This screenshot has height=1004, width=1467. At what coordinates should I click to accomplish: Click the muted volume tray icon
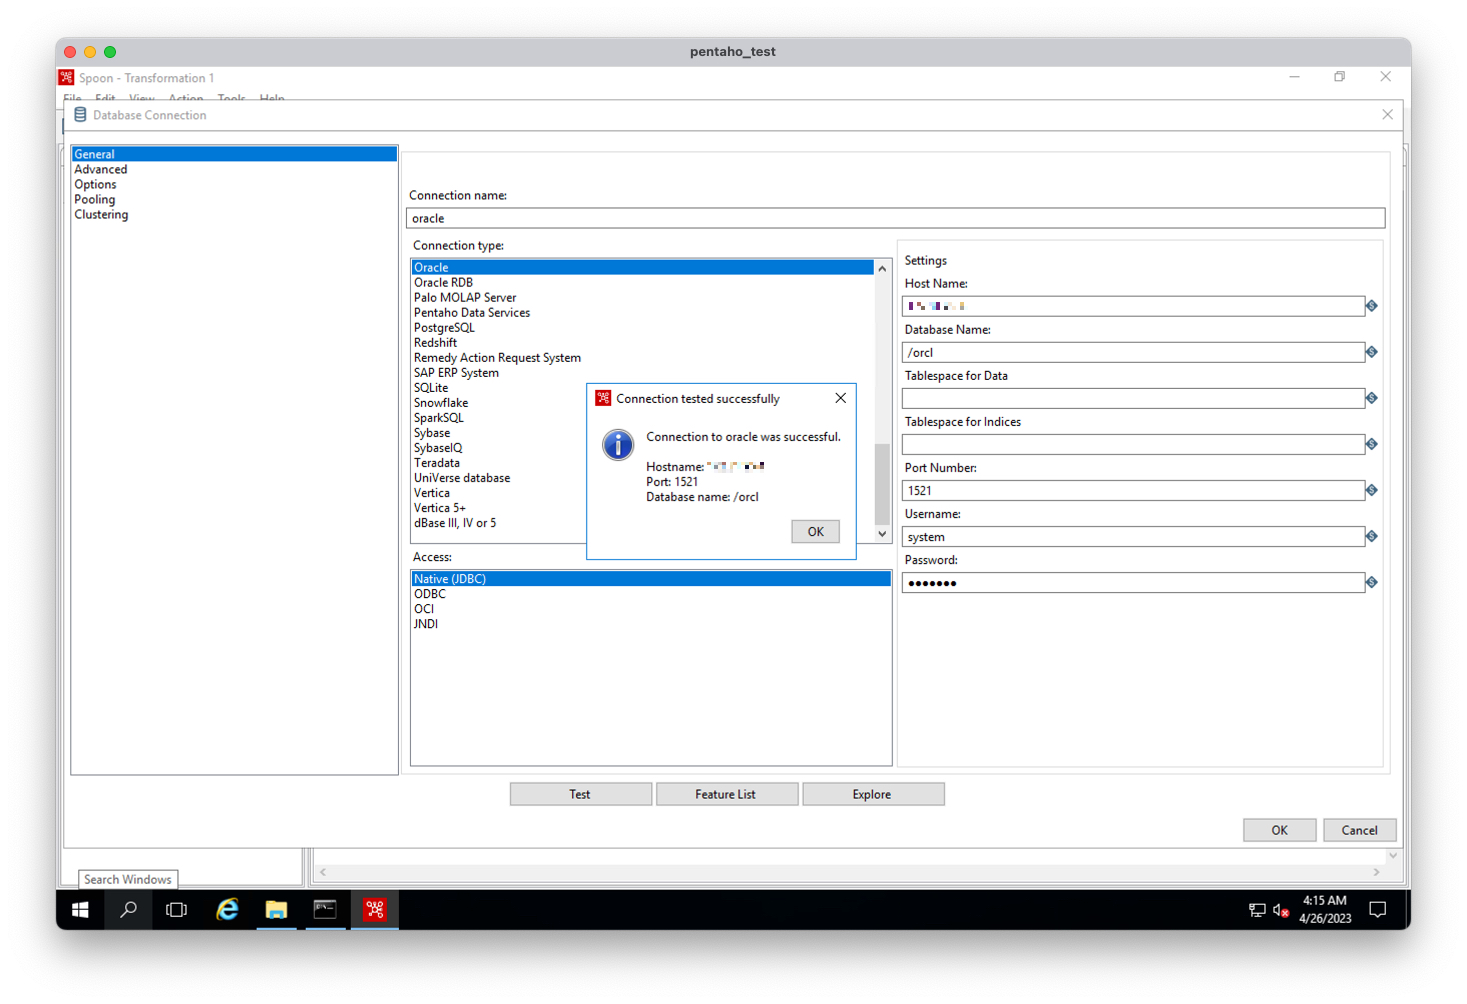(1280, 910)
